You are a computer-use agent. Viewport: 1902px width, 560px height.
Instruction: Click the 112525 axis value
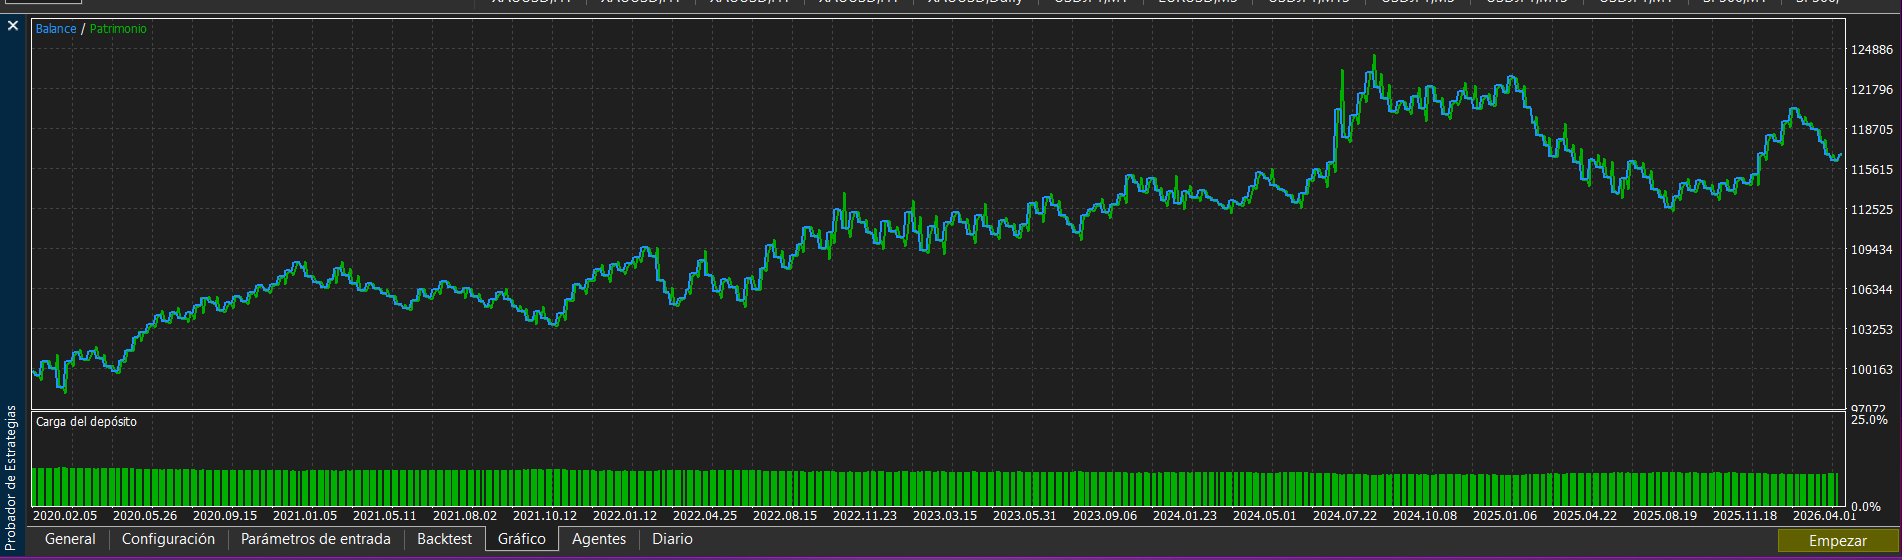[x=1871, y=209]
